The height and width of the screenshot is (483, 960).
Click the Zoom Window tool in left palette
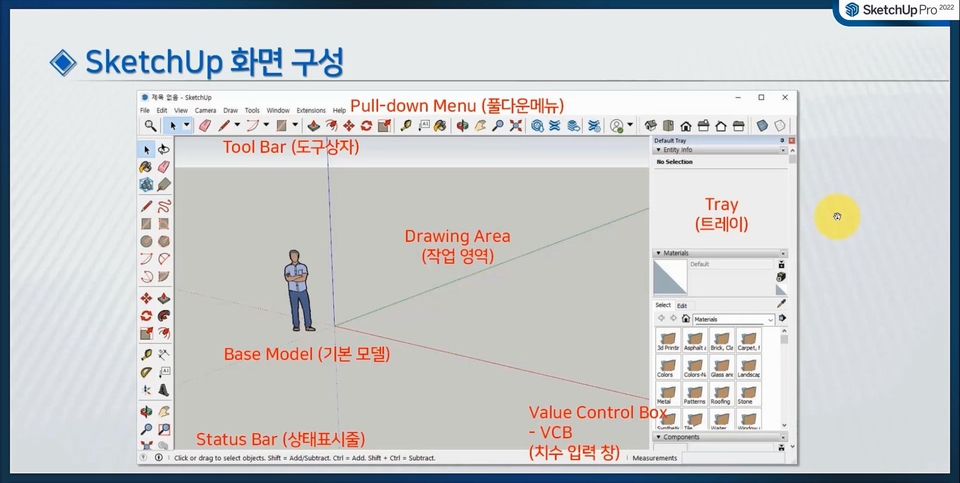(163, 429)
